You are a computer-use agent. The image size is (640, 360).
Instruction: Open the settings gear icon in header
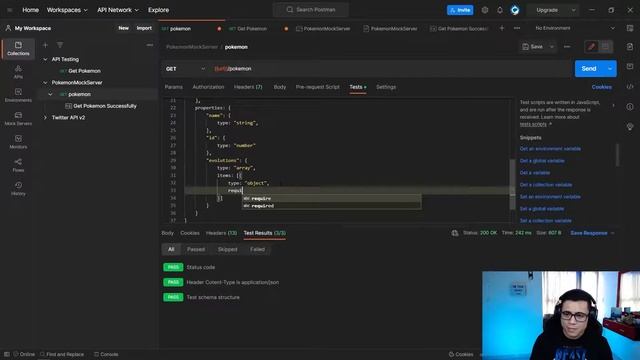[x=484, y=10]
